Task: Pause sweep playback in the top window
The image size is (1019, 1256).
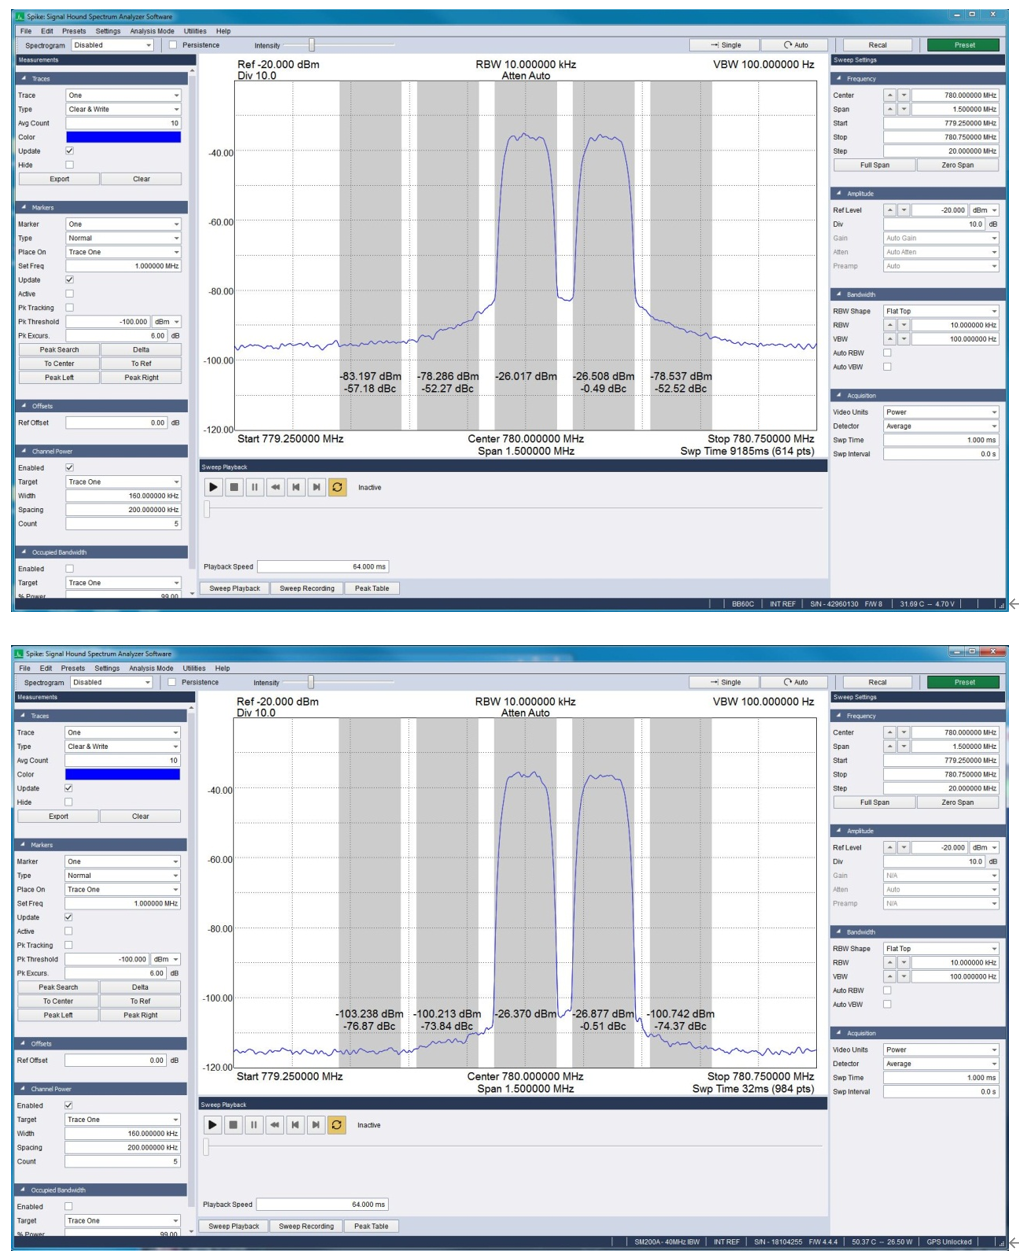Action: point(254,487)
